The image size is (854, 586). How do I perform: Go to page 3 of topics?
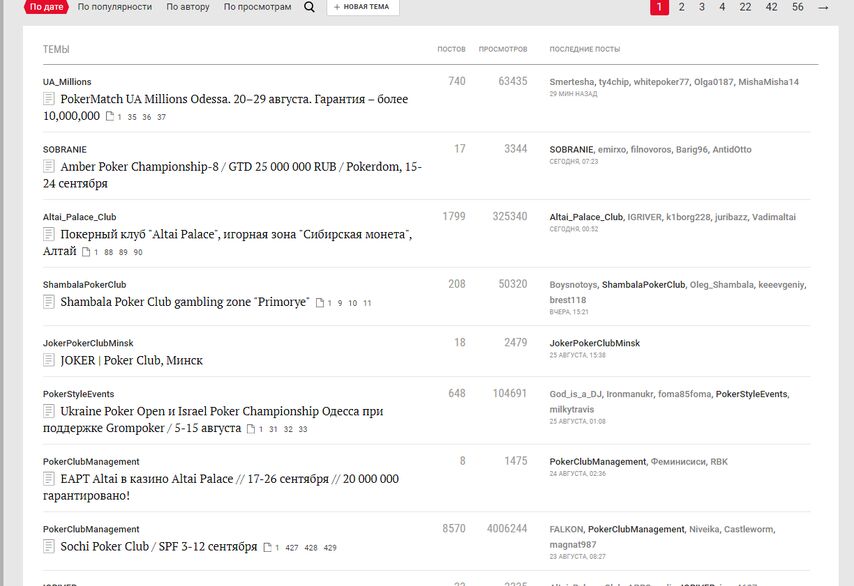pyautogui.click(x=702, y=7)
